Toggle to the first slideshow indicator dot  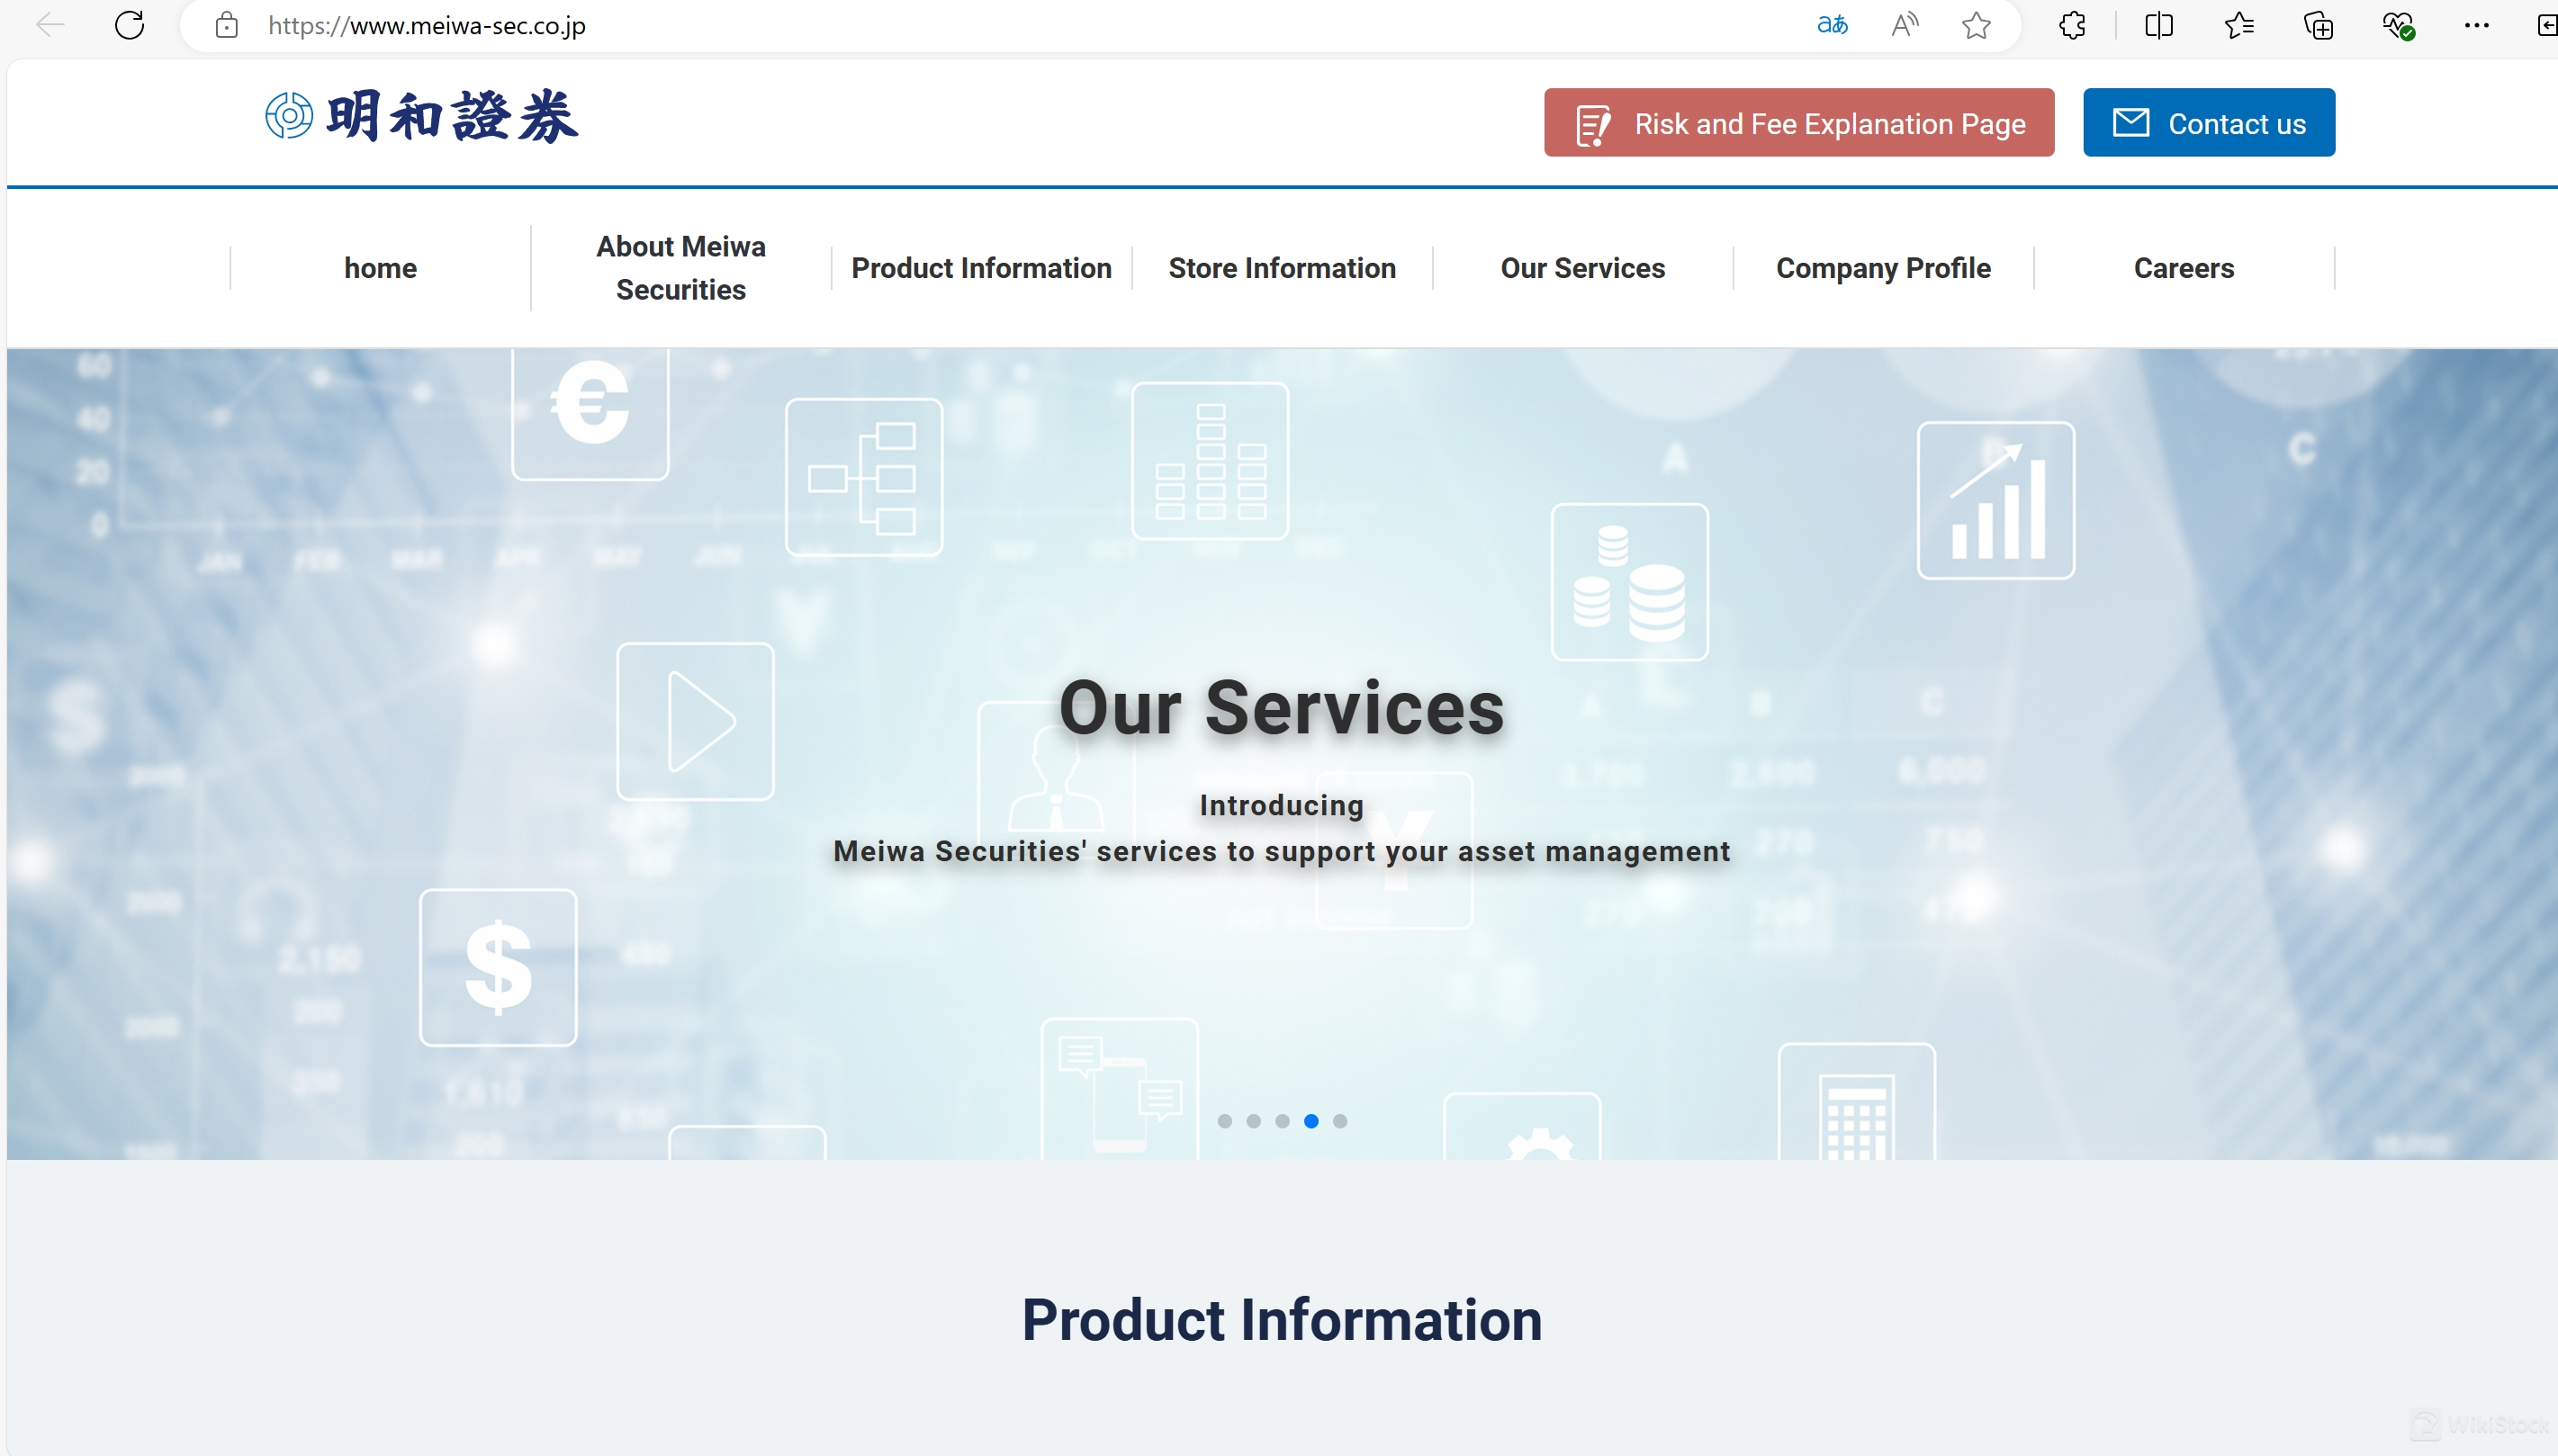[1226, 1120]
